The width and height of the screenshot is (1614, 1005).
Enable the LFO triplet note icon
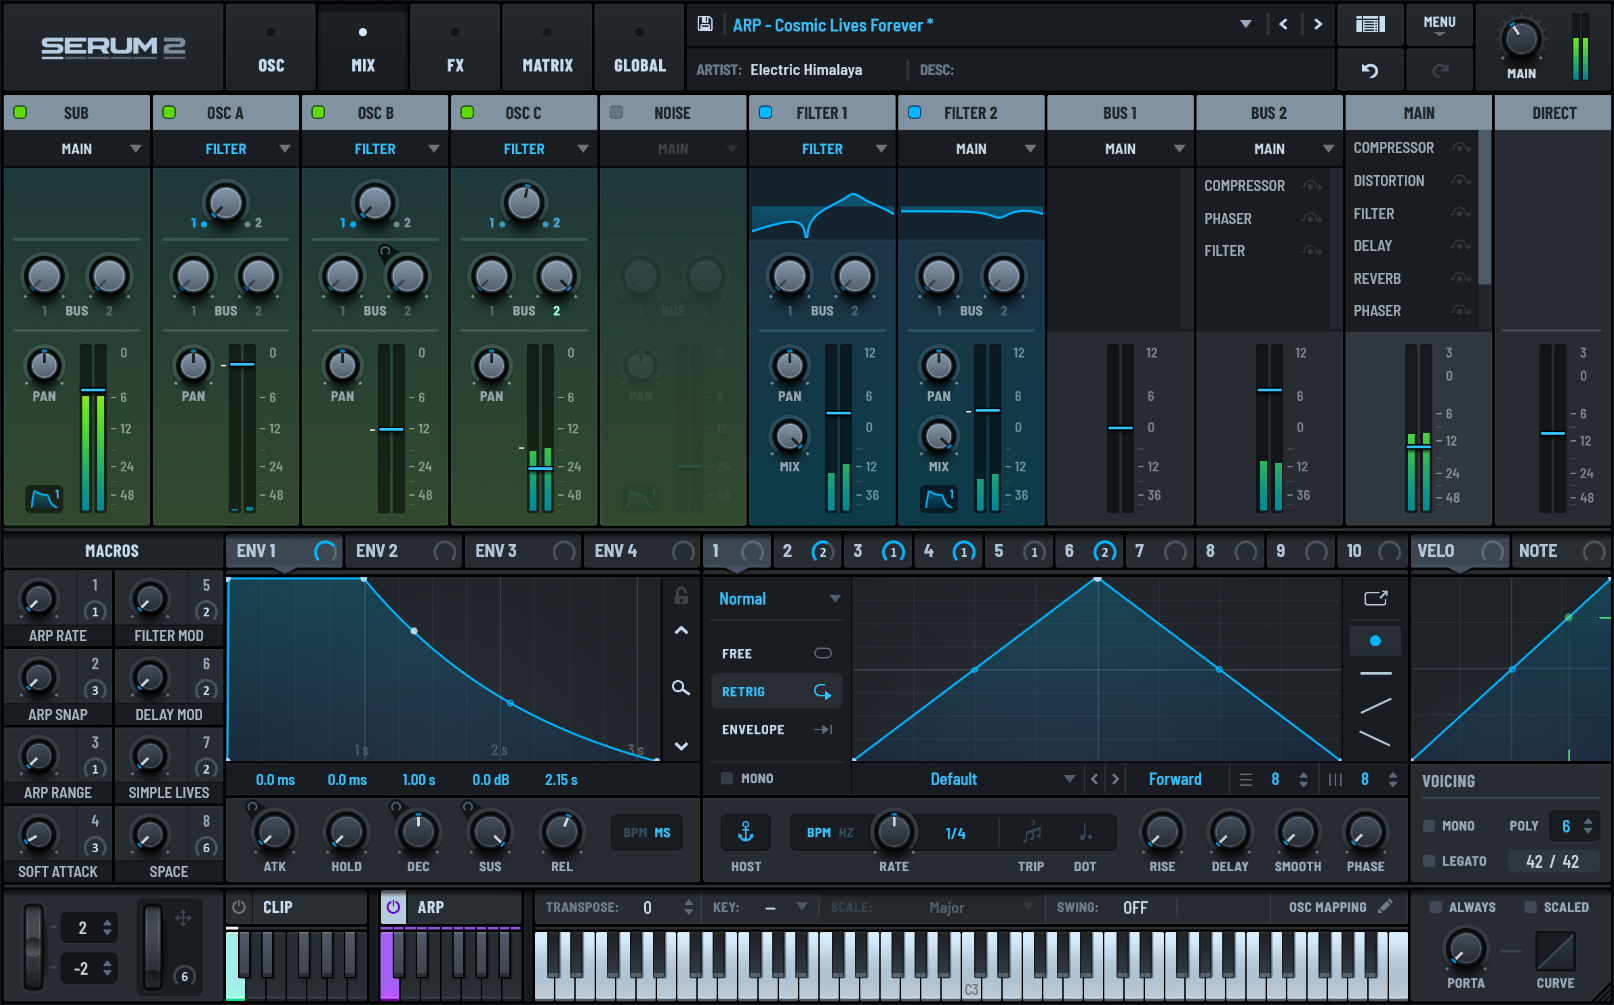pos(1032,832)
